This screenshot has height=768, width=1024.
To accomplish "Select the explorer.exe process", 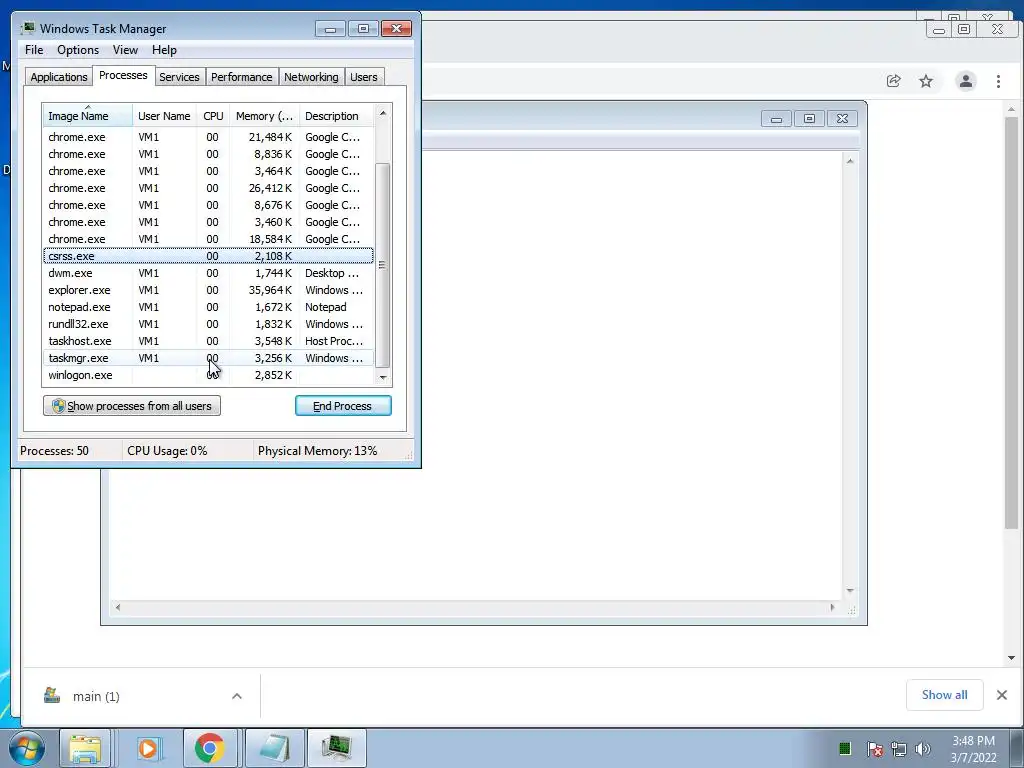I will click(x=208, y=290).
